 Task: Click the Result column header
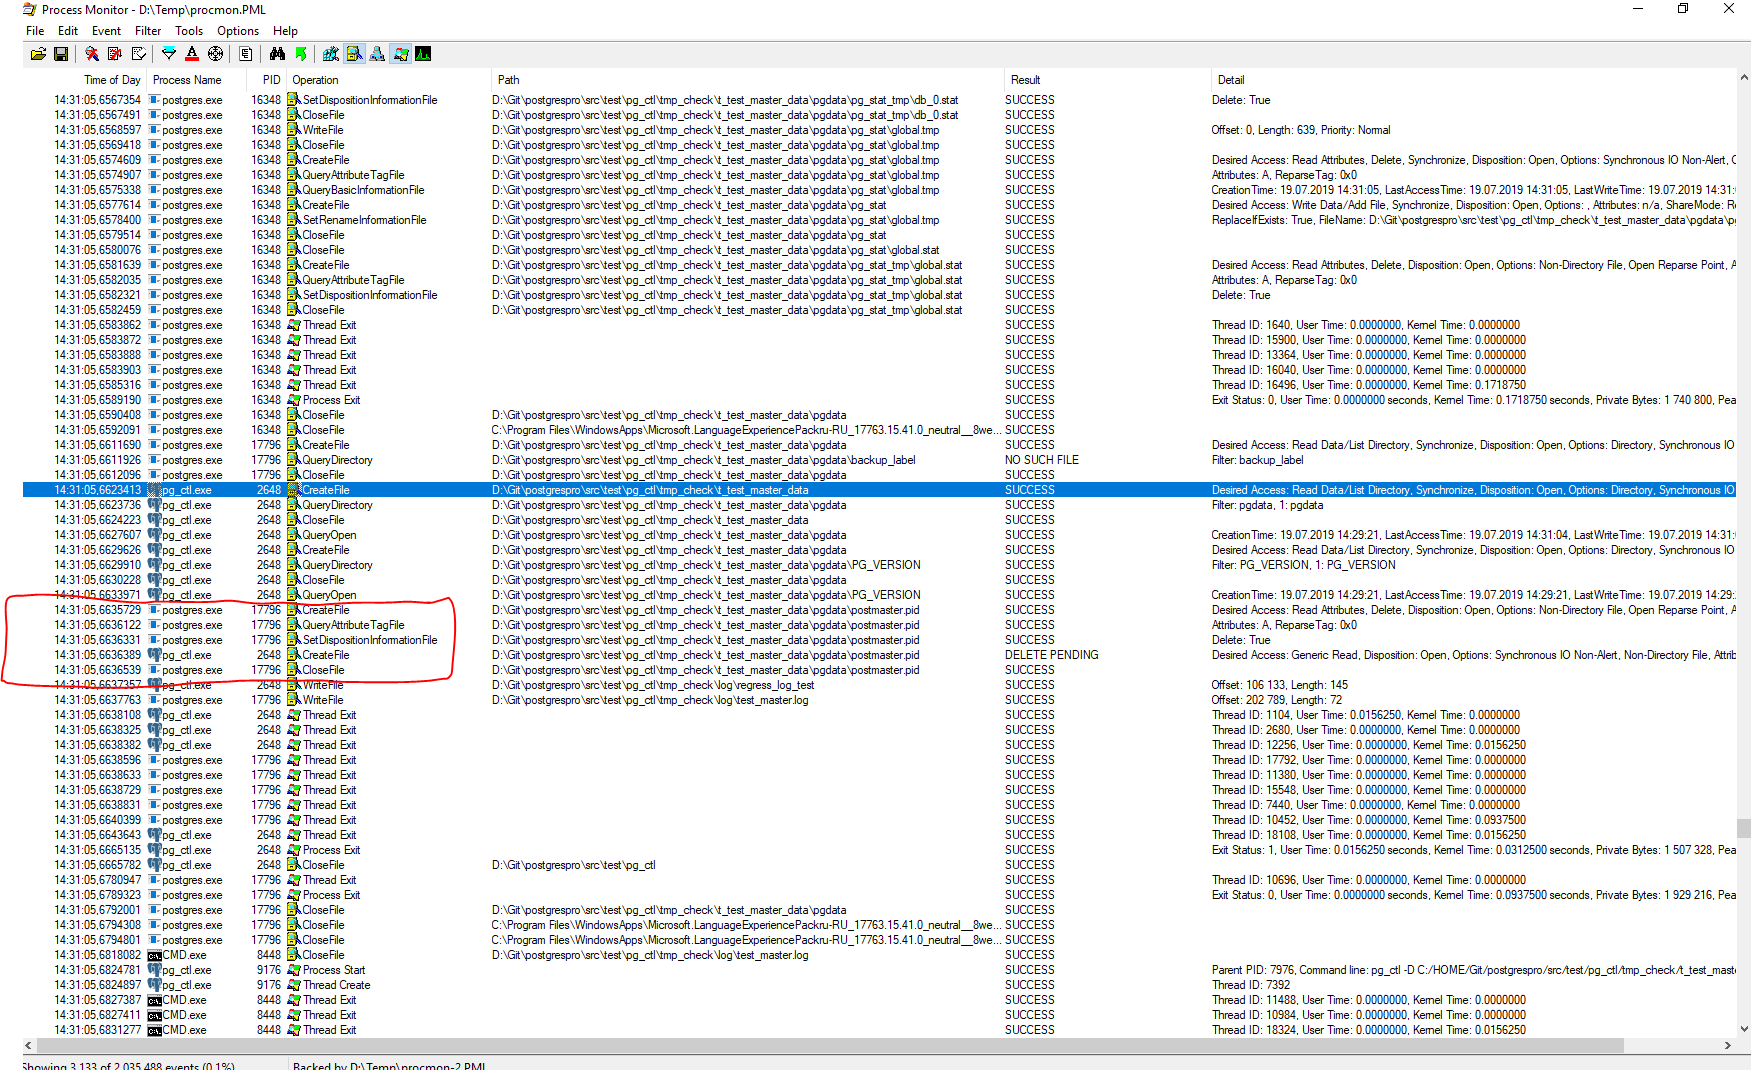point(1025,80)
